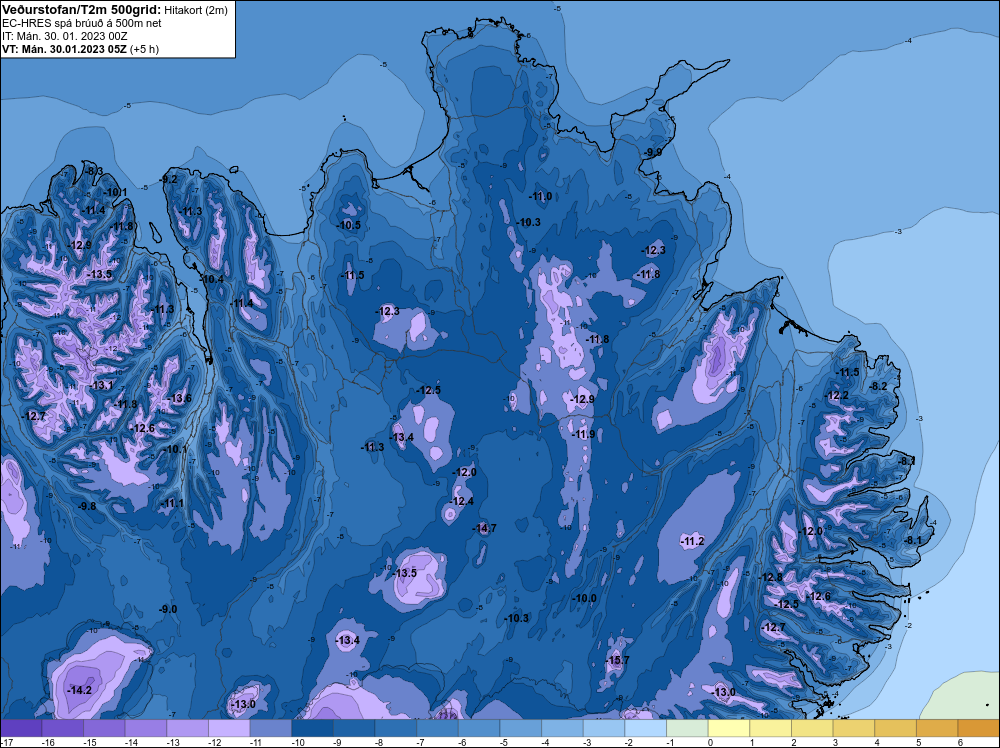Click the -13.6 temperature value
The height and width of the screenshot is (748, 1000).
179,399
